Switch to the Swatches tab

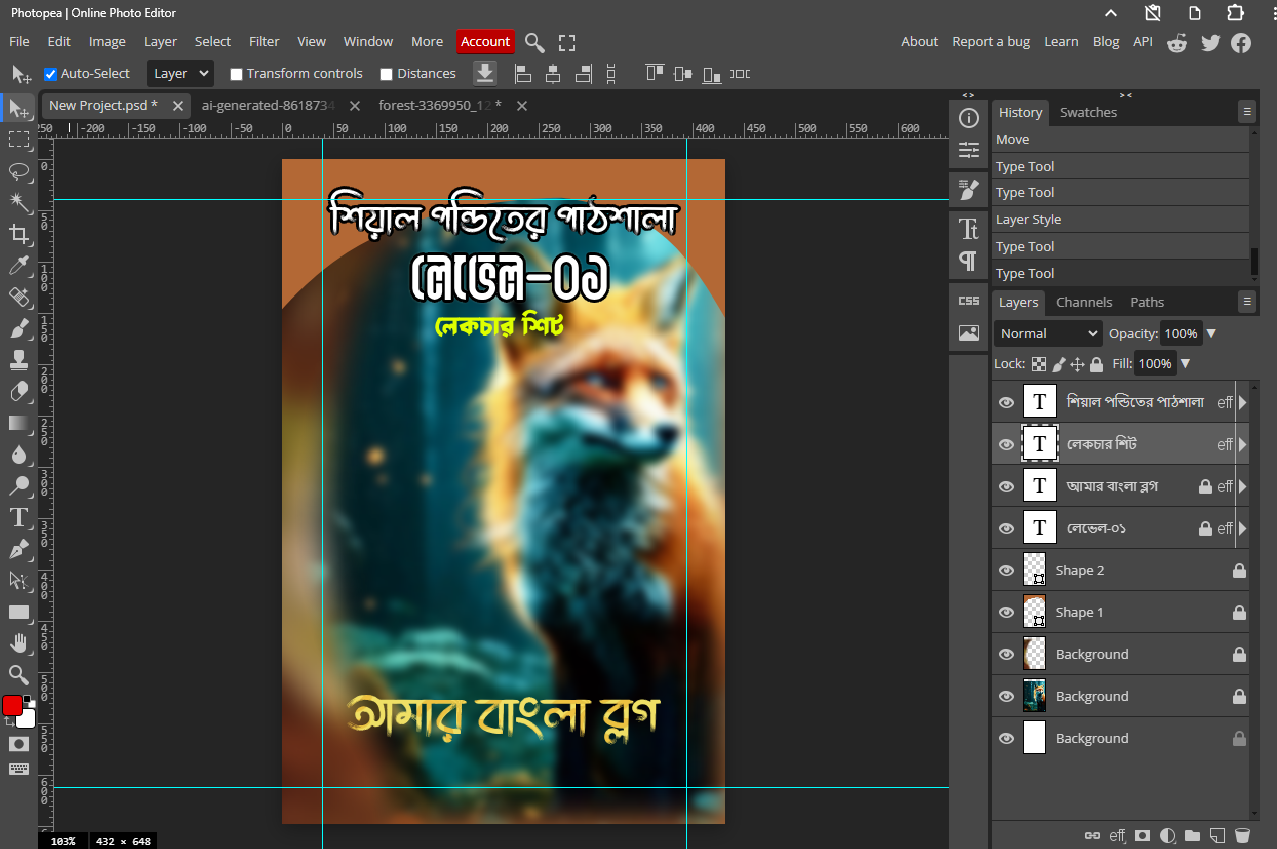point(1088,112)
